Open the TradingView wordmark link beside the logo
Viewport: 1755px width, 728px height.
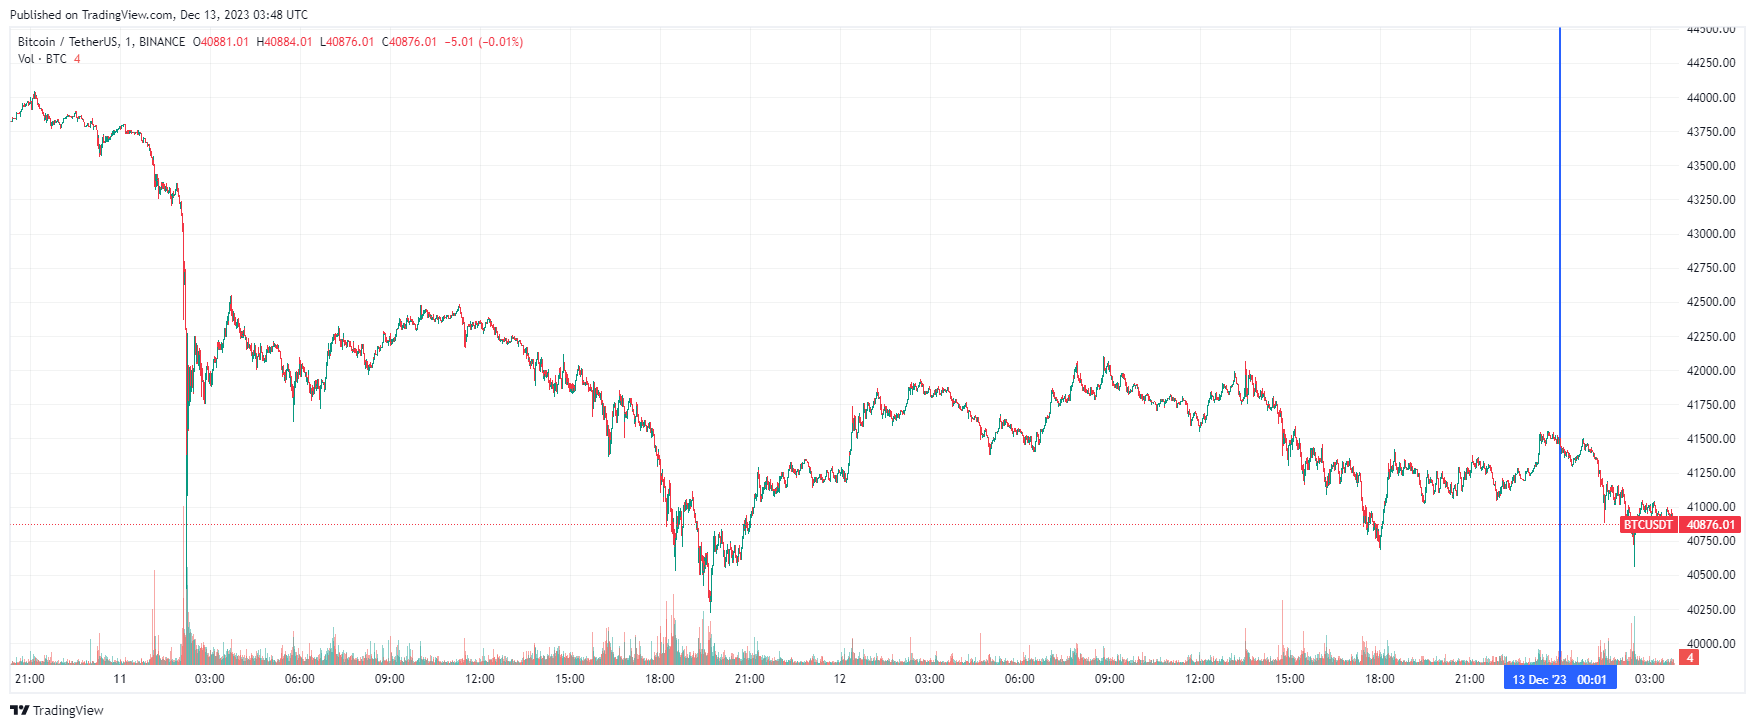point(68,710)
